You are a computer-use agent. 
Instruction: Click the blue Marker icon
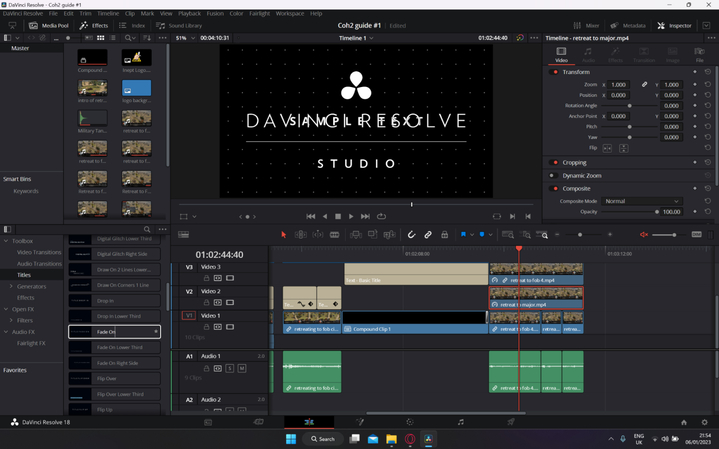pos(482,234)
